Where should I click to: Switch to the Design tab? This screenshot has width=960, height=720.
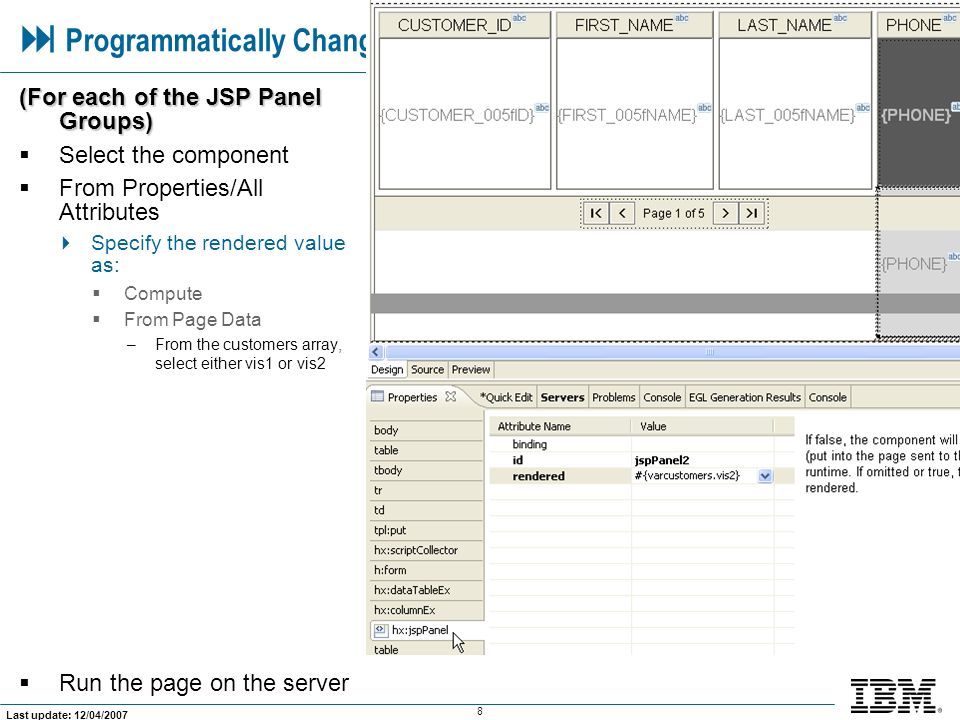click(387, 370)
